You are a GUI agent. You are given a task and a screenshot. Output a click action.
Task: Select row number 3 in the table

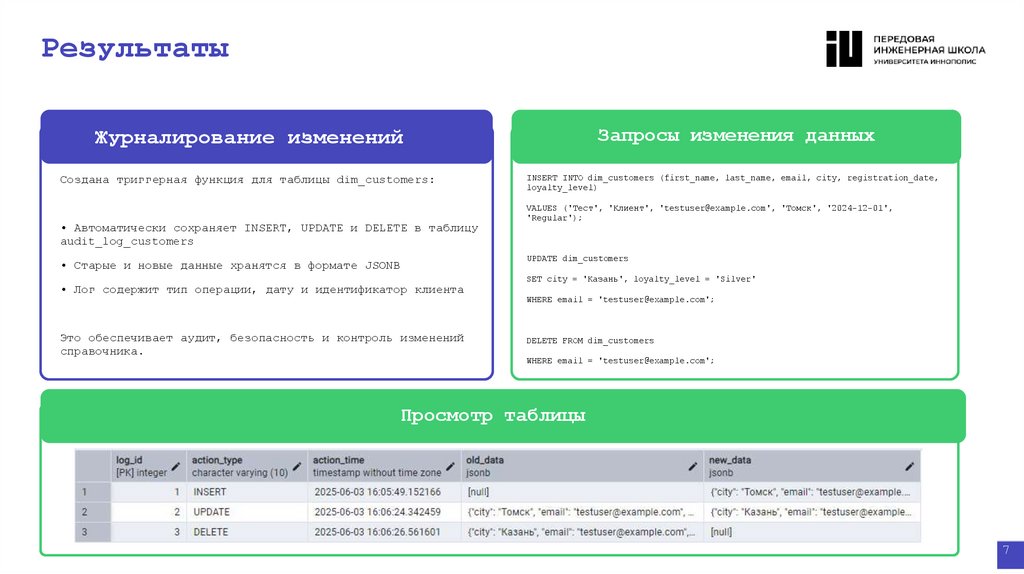(93, 532)
